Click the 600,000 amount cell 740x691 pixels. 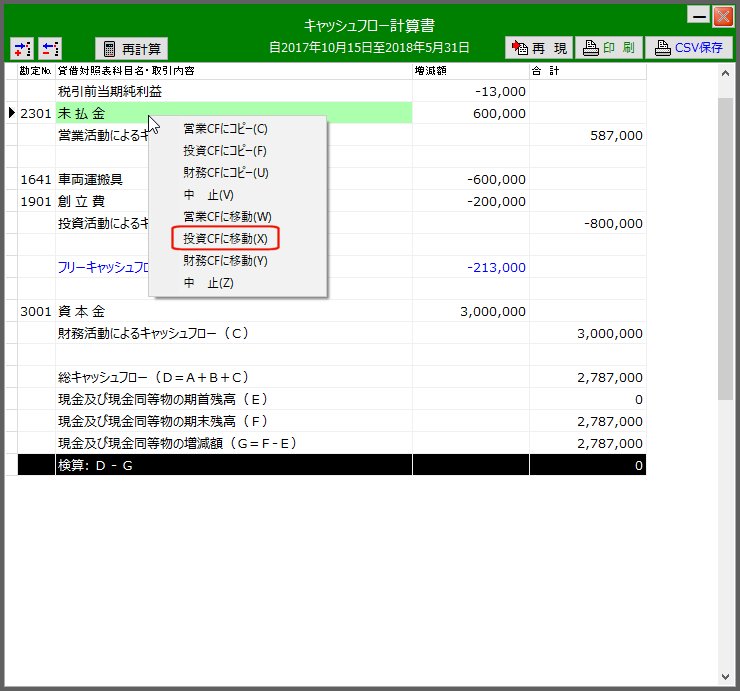471,113
